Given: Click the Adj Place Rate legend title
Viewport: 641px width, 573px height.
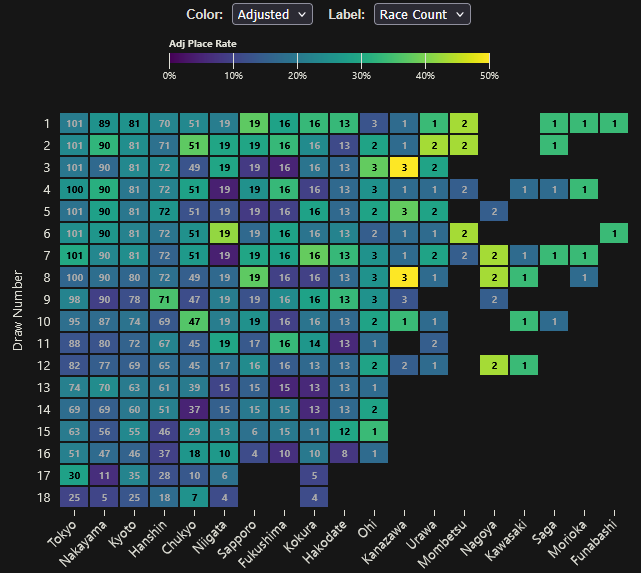Looking at the screenshot, I should click(x=203, y=44).
